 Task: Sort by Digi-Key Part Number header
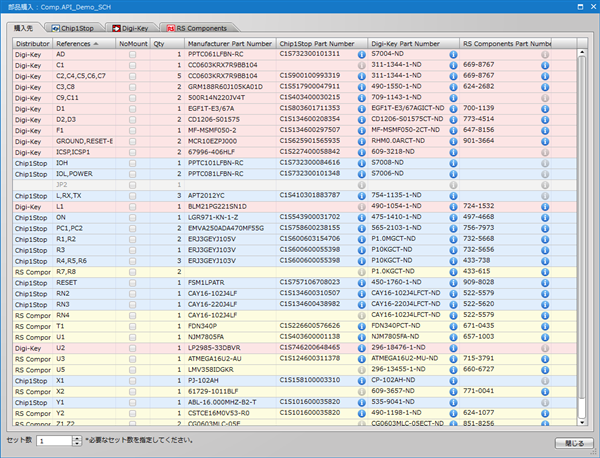[414, 44]
